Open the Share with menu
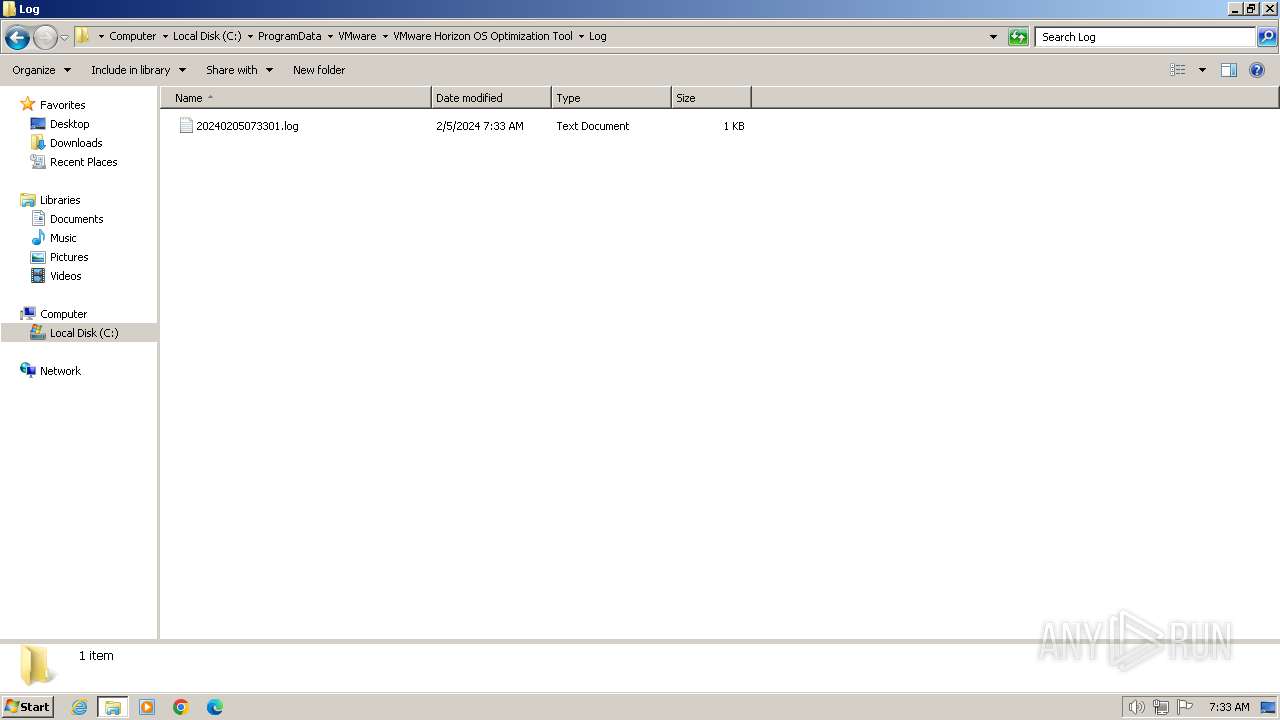The width and height of the screenshot is (1280, 720). [239, 70]
